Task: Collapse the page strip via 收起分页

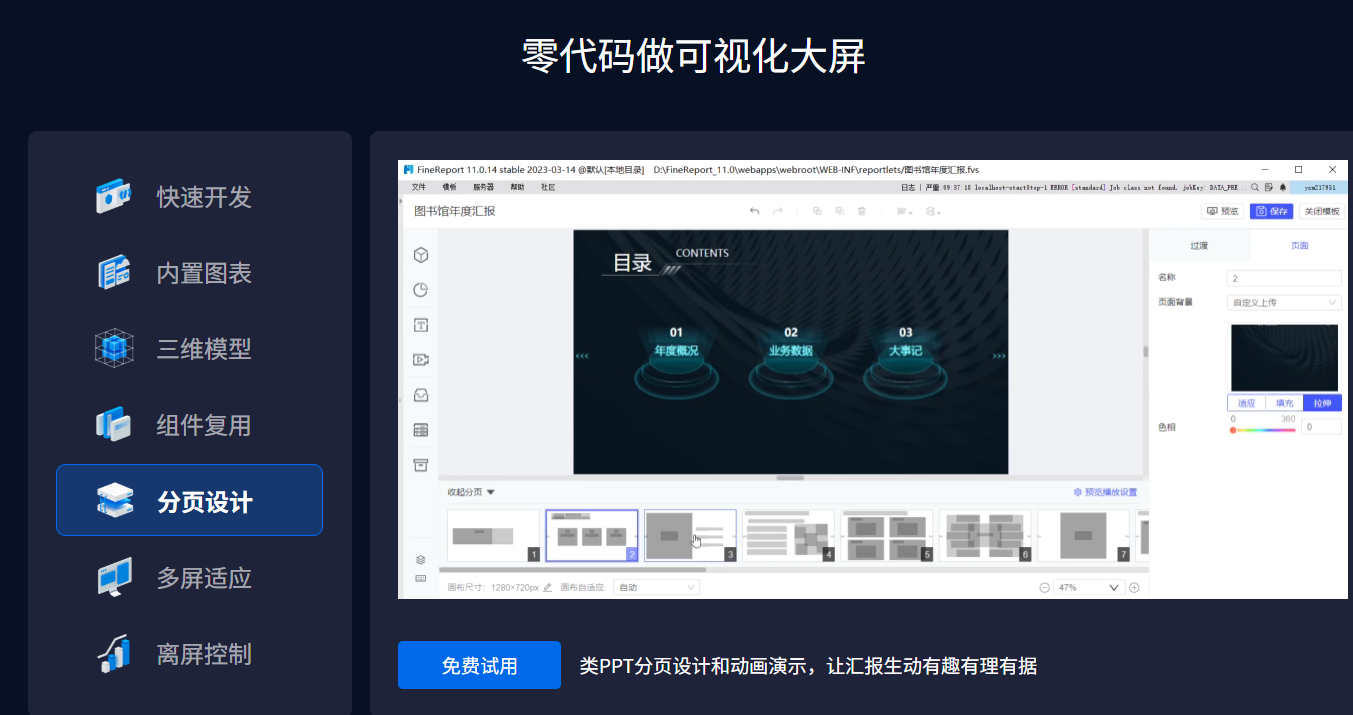Action: click(x=471, y=492)
